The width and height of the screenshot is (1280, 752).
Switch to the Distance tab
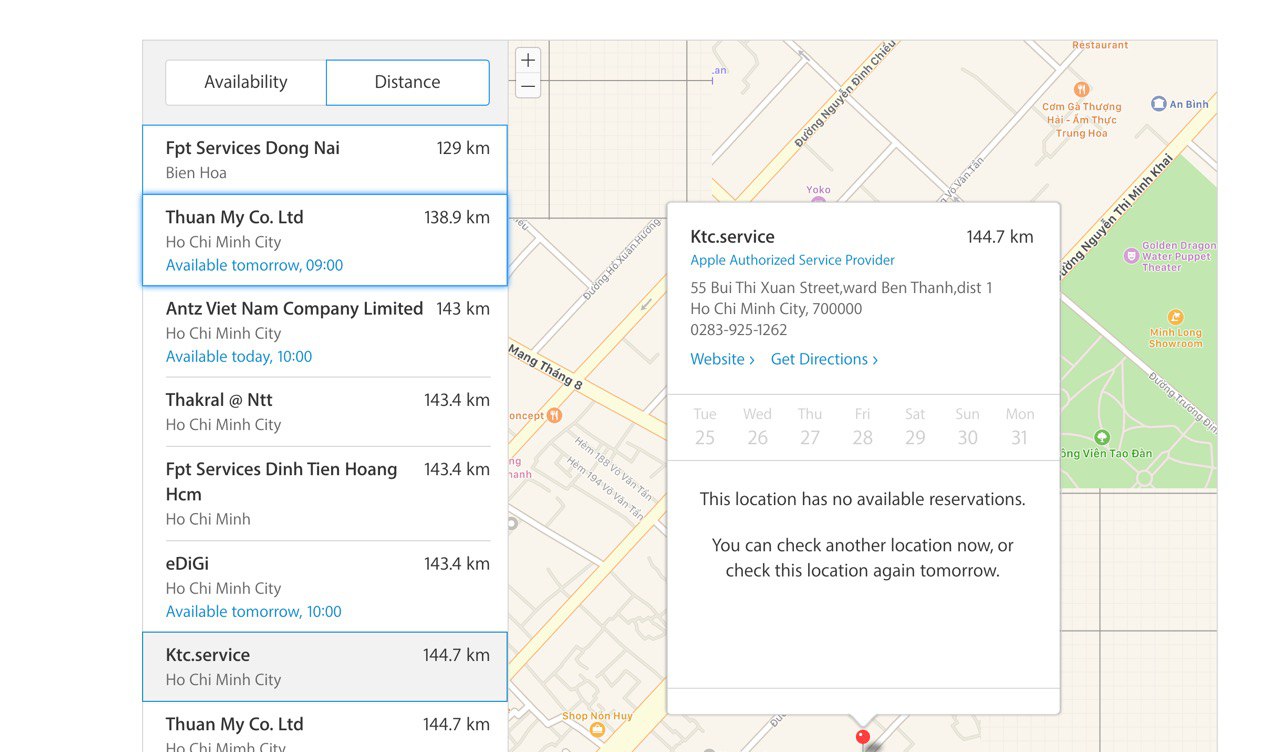click(407, 82)
